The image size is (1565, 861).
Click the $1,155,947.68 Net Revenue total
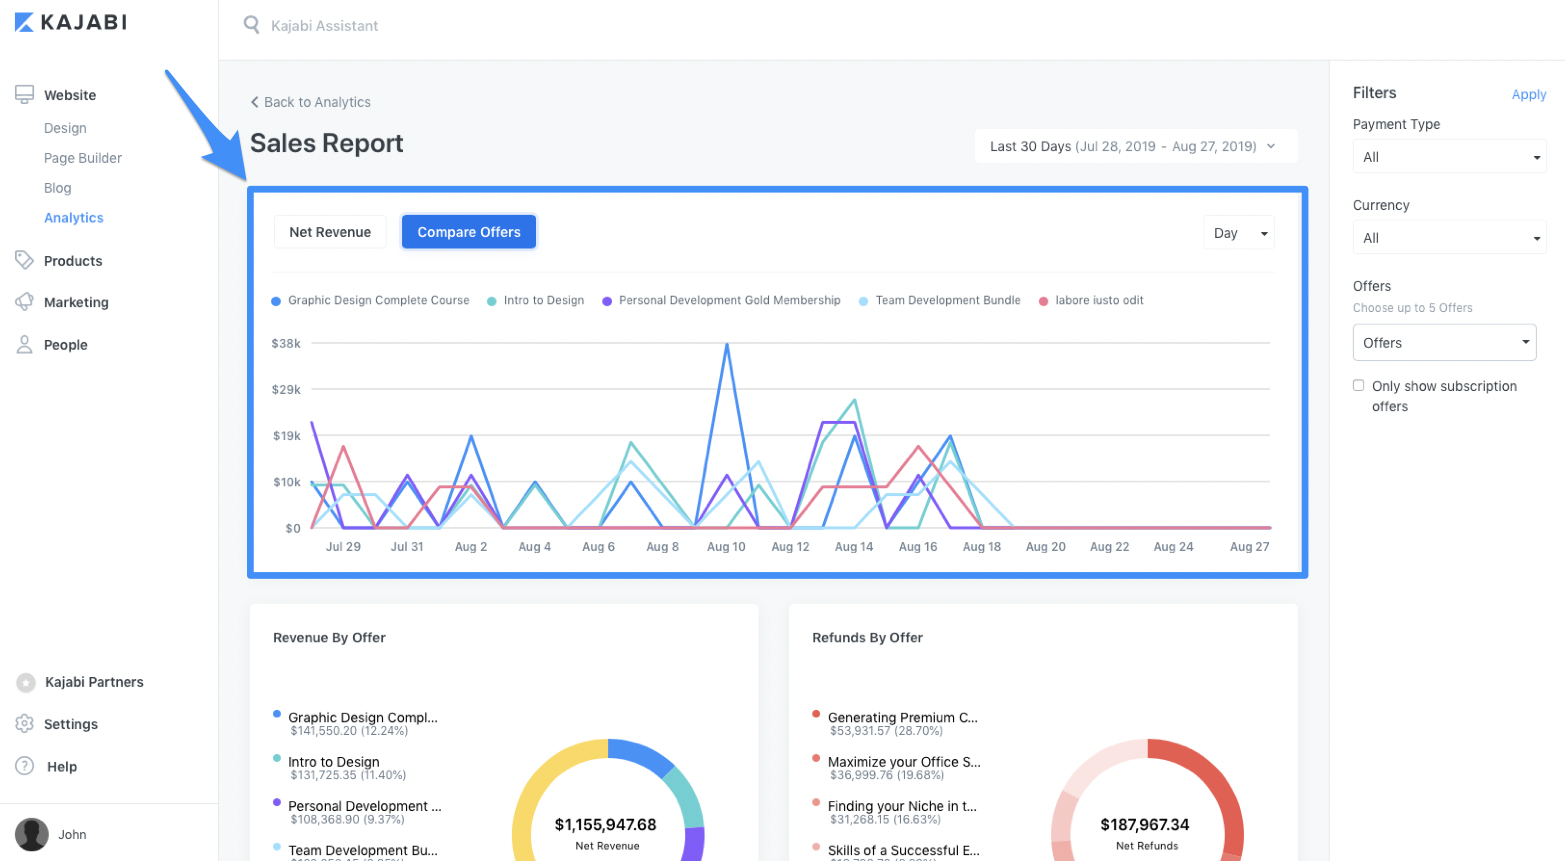606,825
